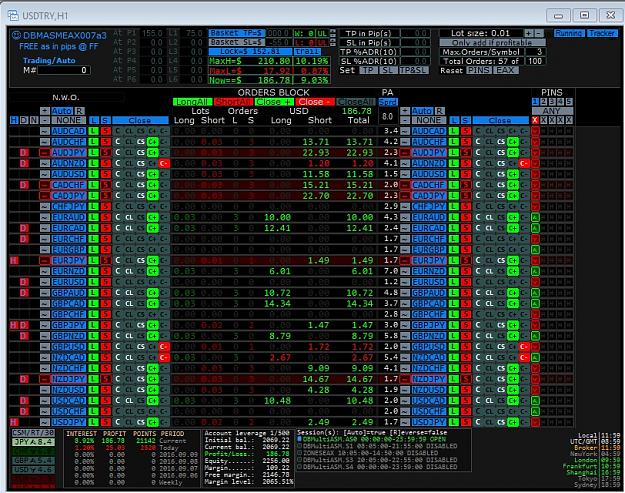Viewport: 625px width, 493px height.
Task: Toggle the N filter button in header
Action: click(x=34, y=120)
